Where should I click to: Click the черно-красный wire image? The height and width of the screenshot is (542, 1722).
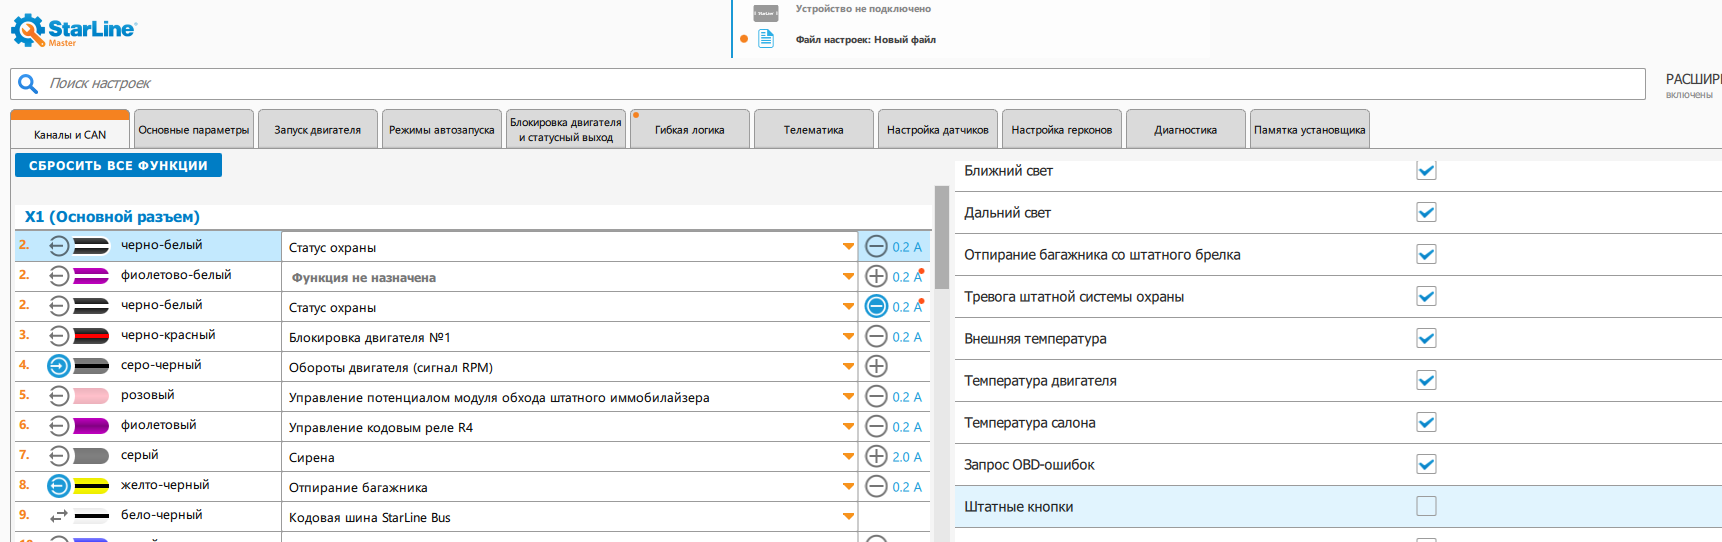click(x=91, y=336)
